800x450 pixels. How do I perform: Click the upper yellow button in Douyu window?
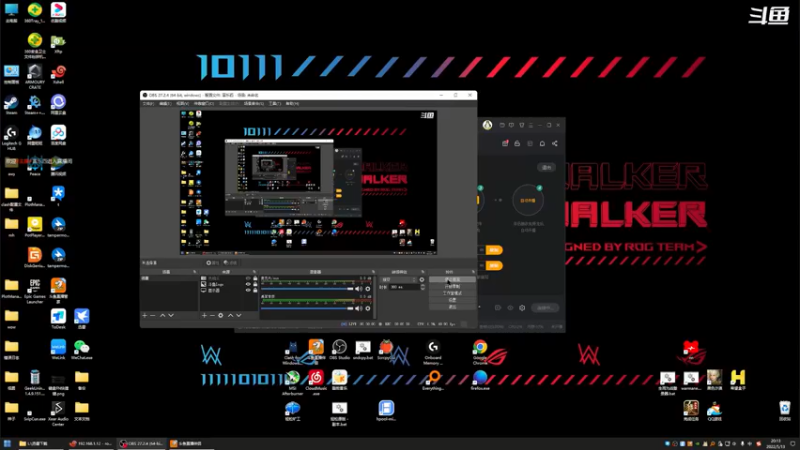(x=493, y=250)
